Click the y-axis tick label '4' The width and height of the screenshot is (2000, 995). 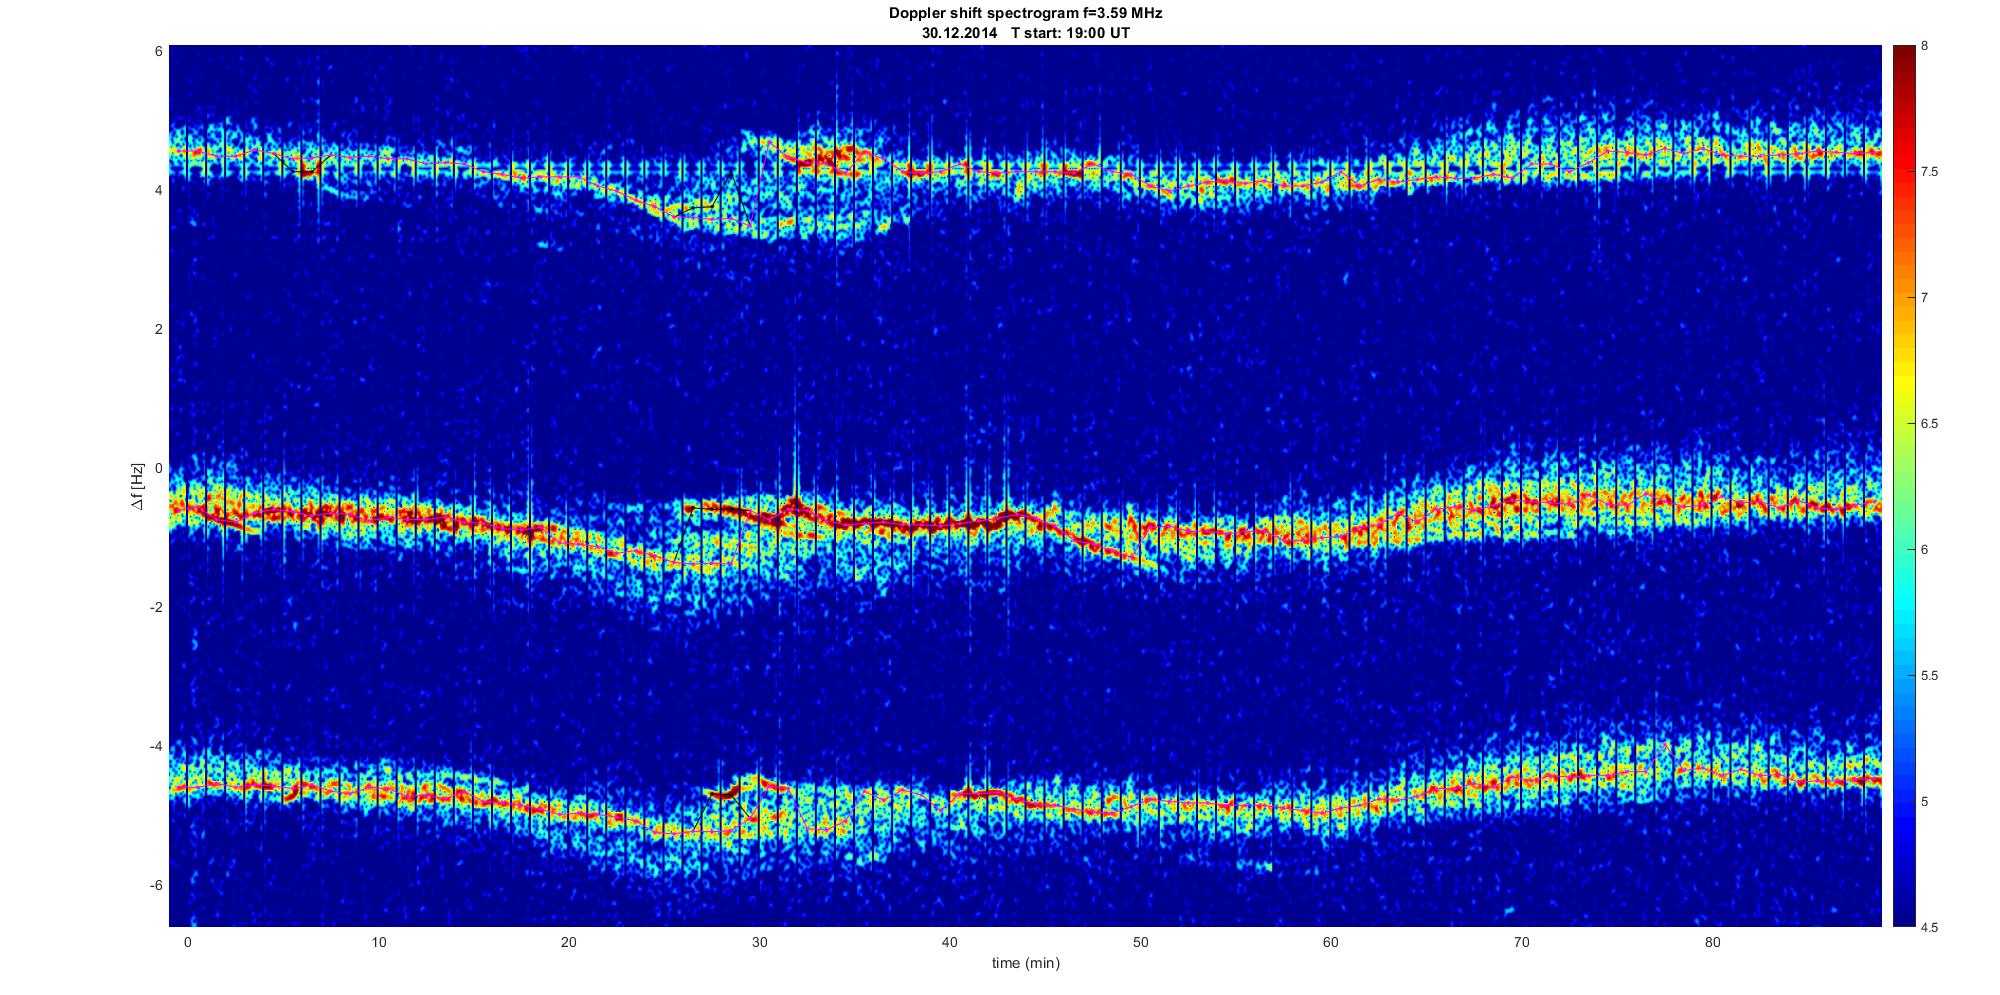pos(158,190)
